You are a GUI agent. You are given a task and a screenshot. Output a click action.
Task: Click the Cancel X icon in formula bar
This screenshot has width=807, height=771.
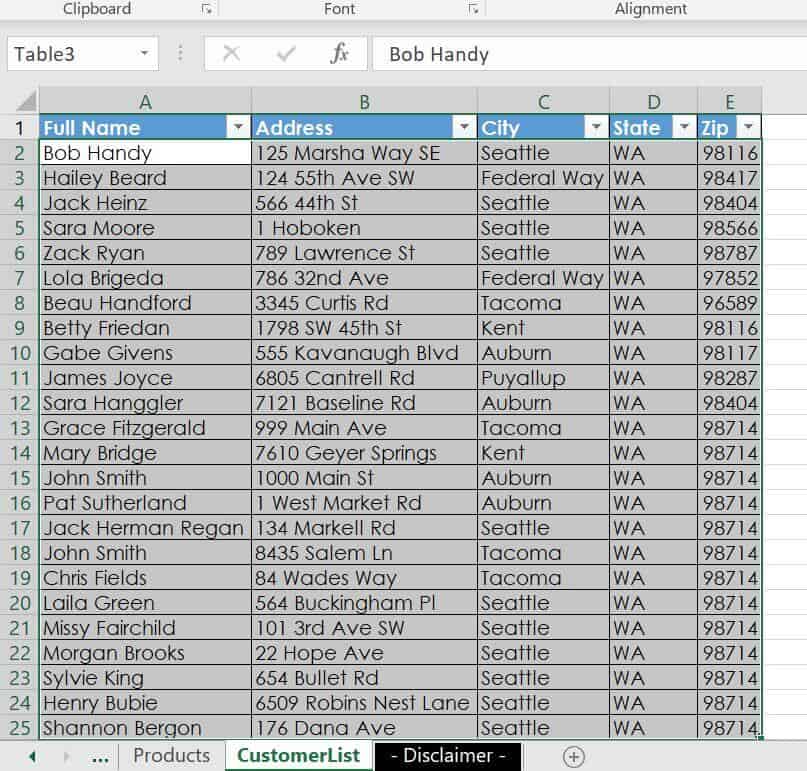click(232, 54)
